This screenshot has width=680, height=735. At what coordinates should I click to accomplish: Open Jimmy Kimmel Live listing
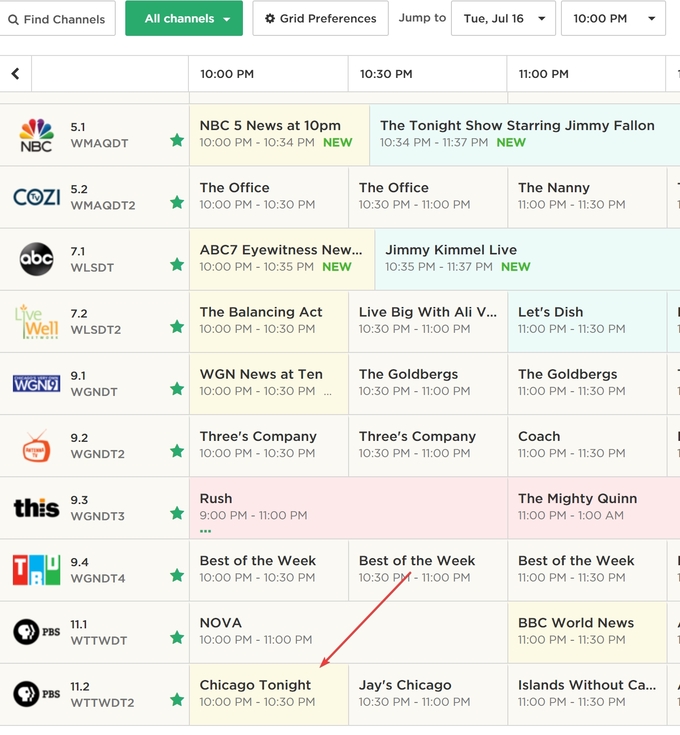[x=528, y=259]
